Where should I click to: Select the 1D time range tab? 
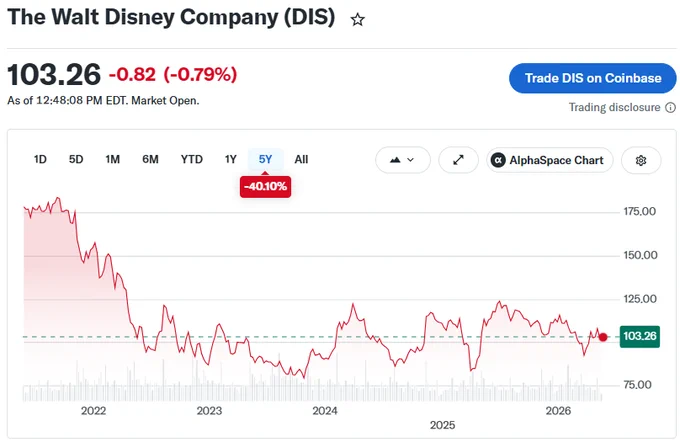click(40, 160)
